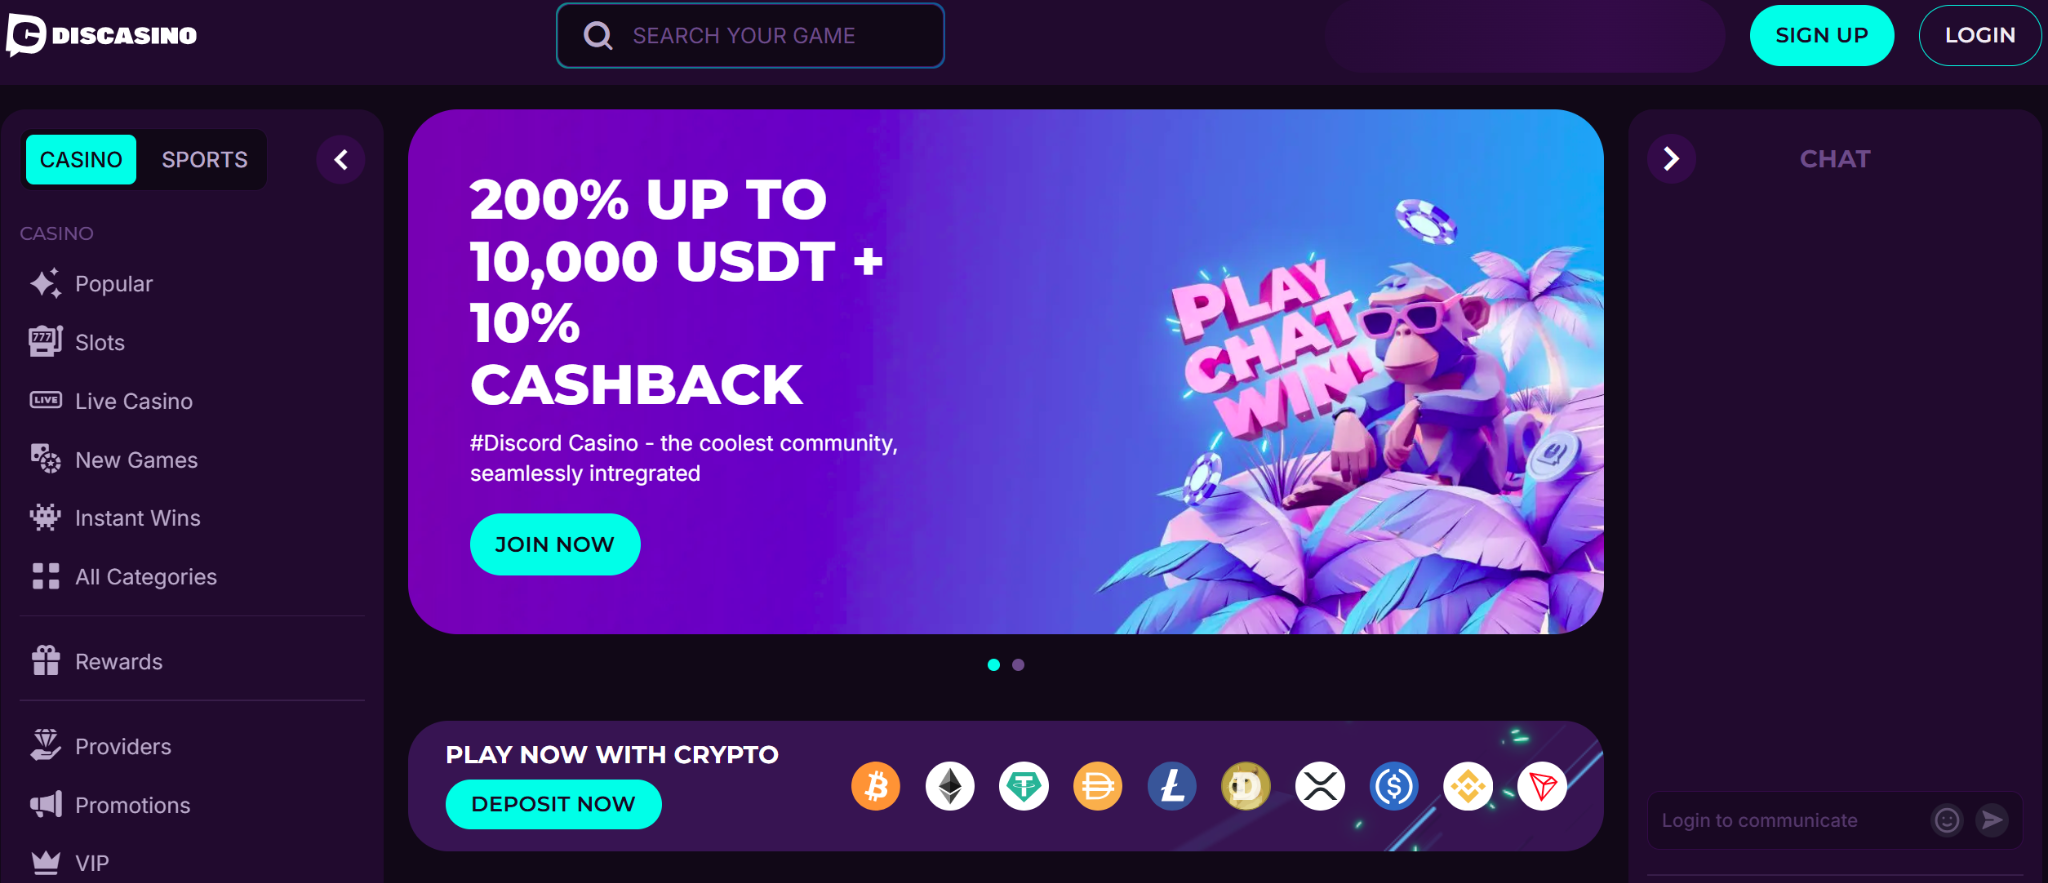
Task: Open the emoji picker in chat
Action: click(x=1947, y=821)
